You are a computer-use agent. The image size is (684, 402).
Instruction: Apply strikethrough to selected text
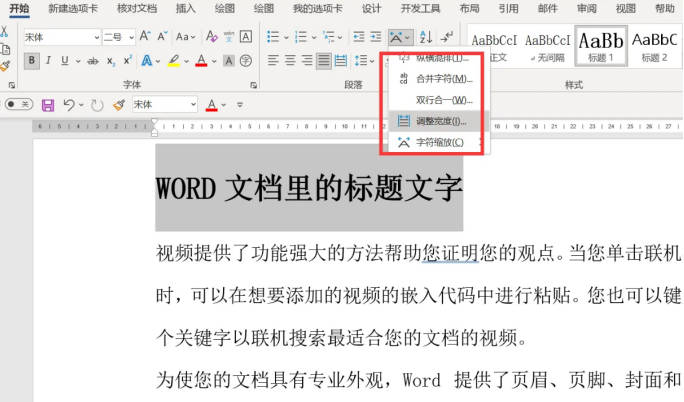pos(93,61)
